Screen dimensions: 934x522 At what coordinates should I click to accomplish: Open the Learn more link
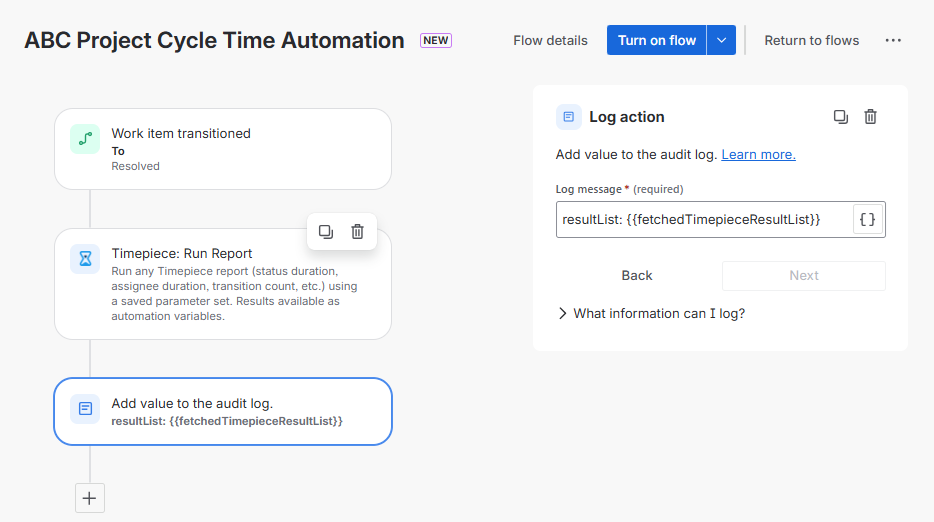pos(758,154)
